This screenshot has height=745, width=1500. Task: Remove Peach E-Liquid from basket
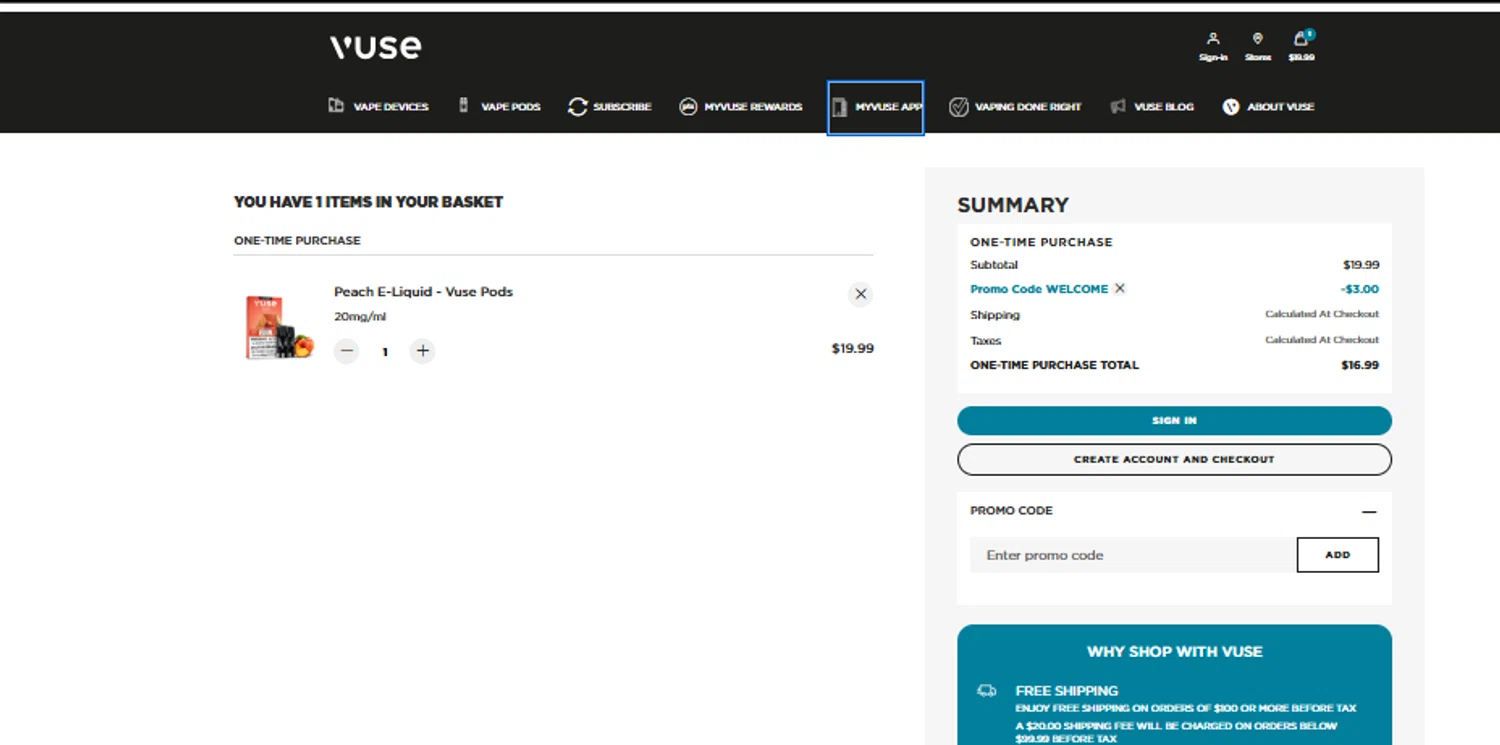click(860, 294)
